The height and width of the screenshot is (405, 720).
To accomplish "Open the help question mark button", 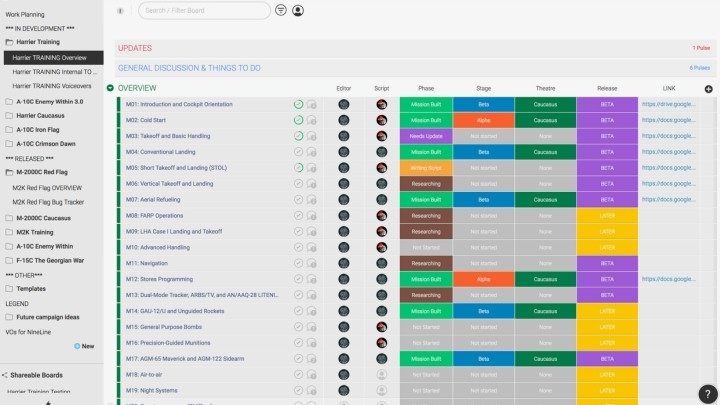I will (706, 393).
